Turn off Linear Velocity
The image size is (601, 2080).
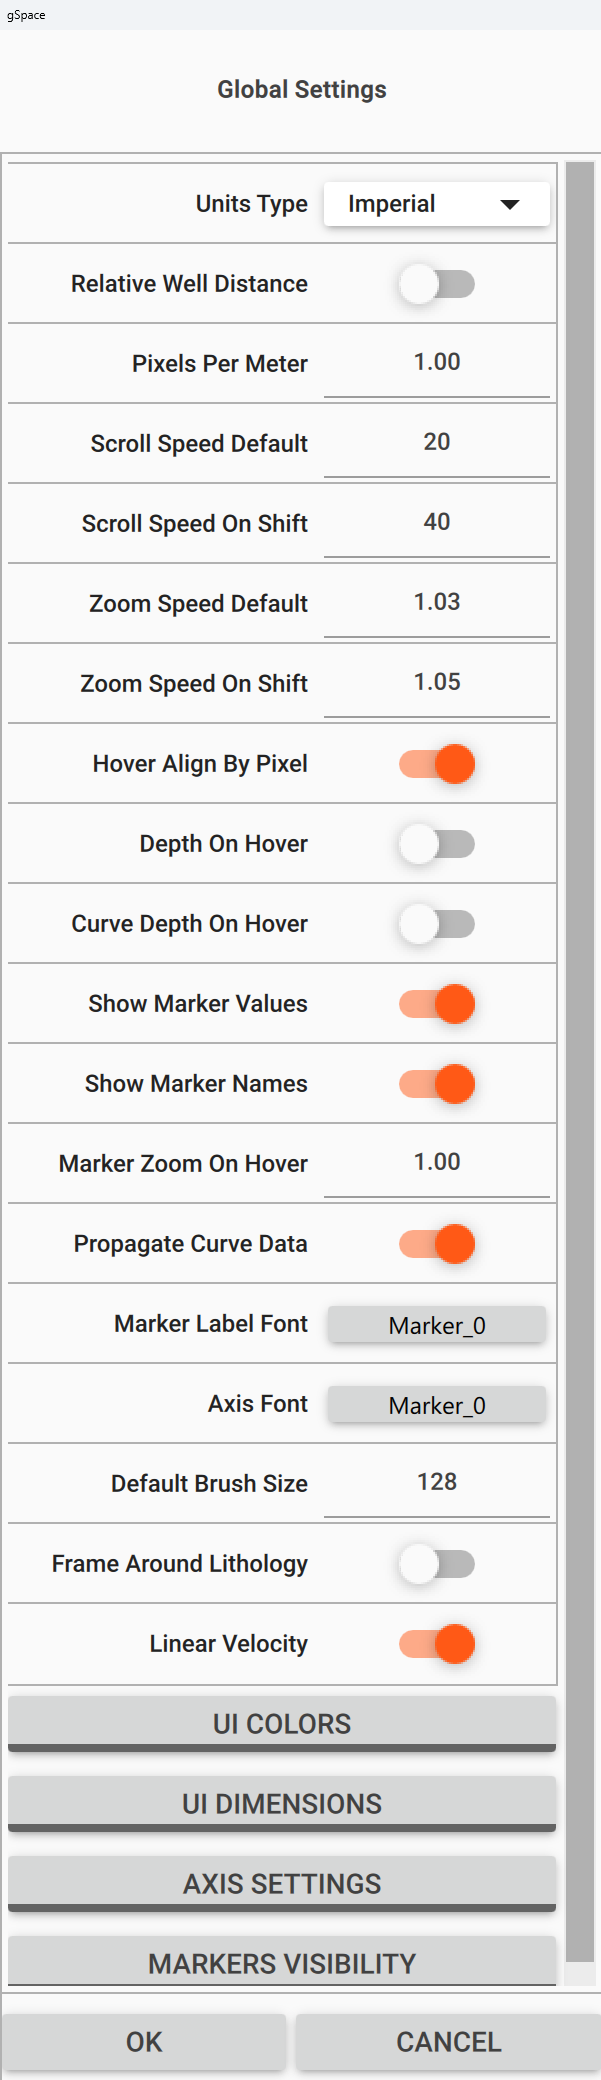pos(437,1643)
